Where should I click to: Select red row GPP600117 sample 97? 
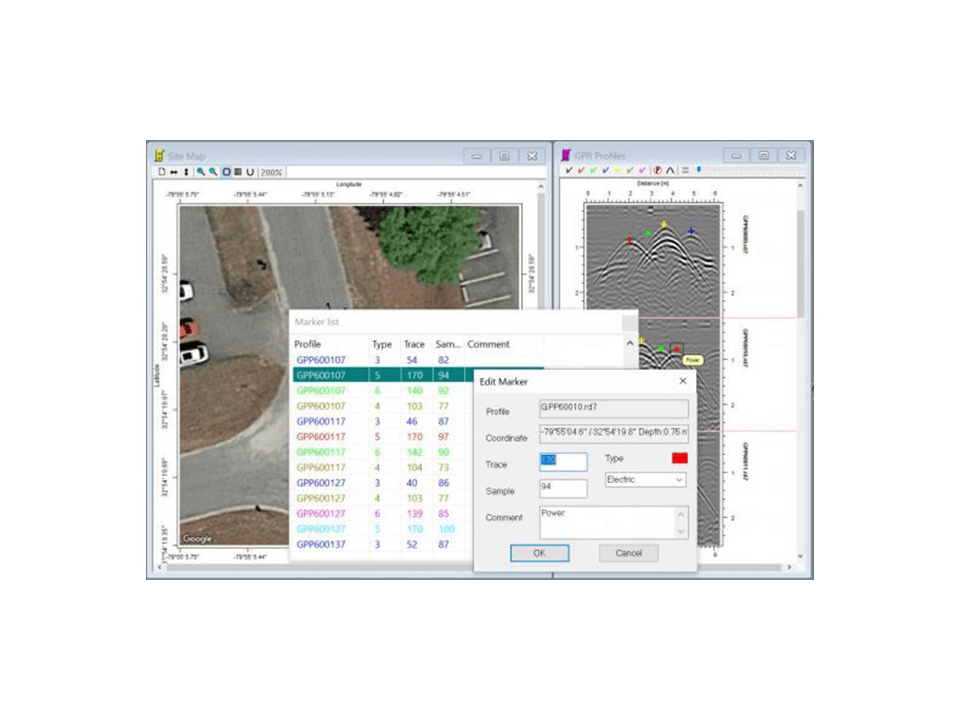pos(383,437)
